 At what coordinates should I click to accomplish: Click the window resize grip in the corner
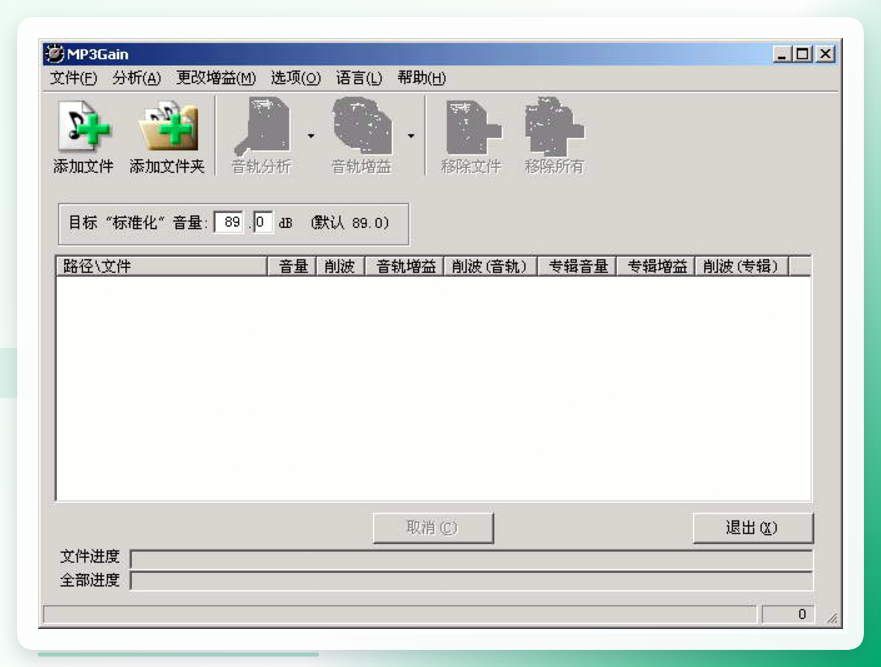pos(832,618)
